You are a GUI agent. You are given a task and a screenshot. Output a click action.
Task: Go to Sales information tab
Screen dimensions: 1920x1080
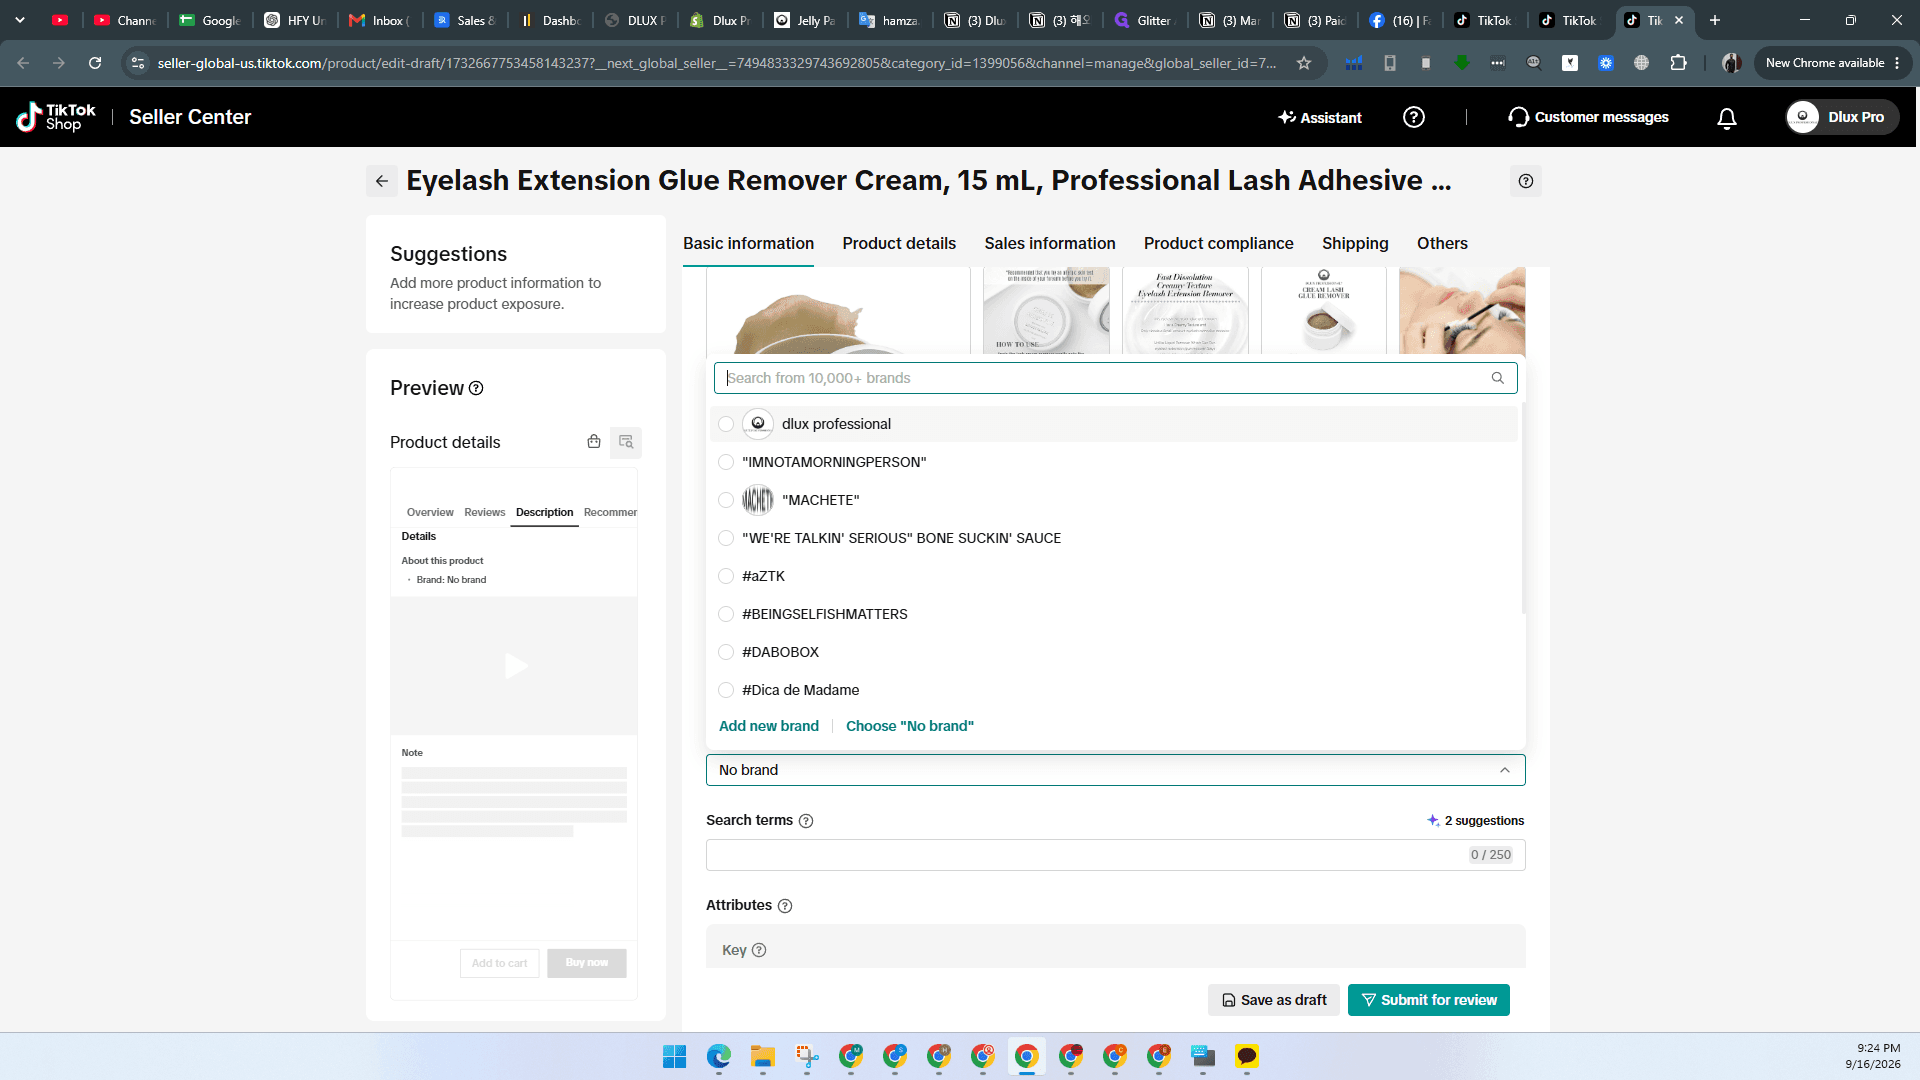click(x=1049, y=243)
